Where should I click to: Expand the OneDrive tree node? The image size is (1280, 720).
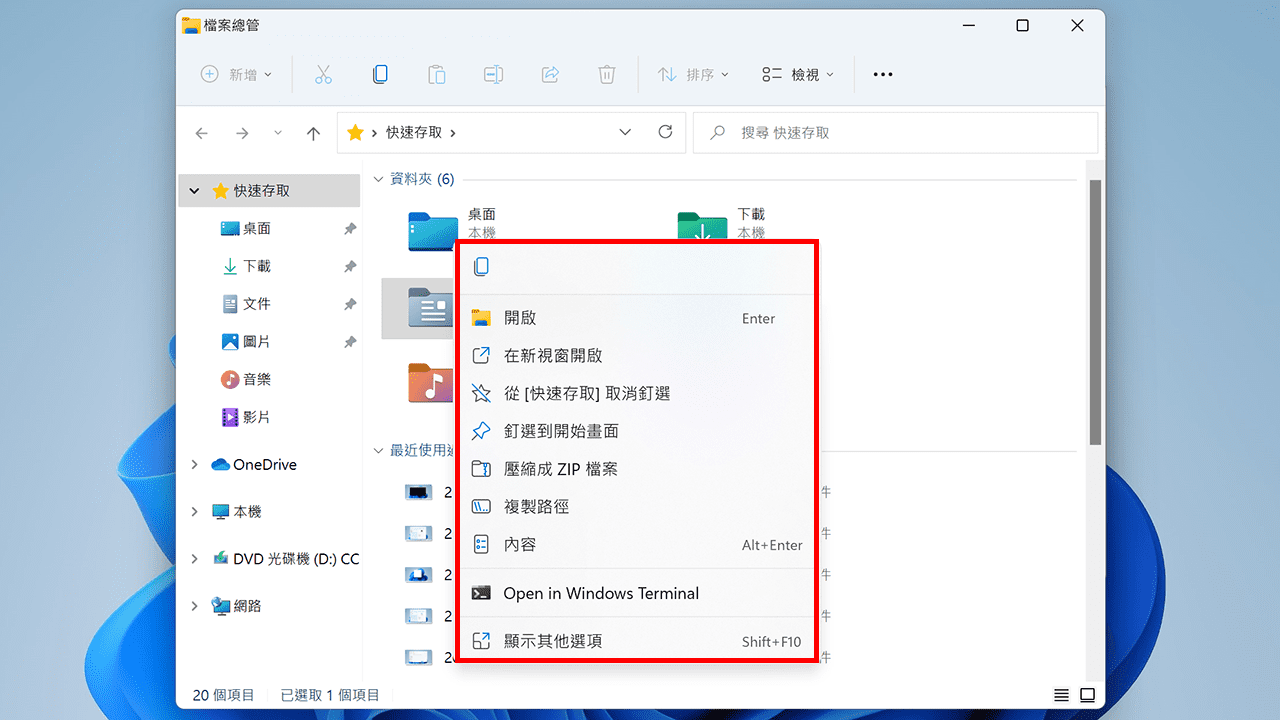(x=195, y=465)
